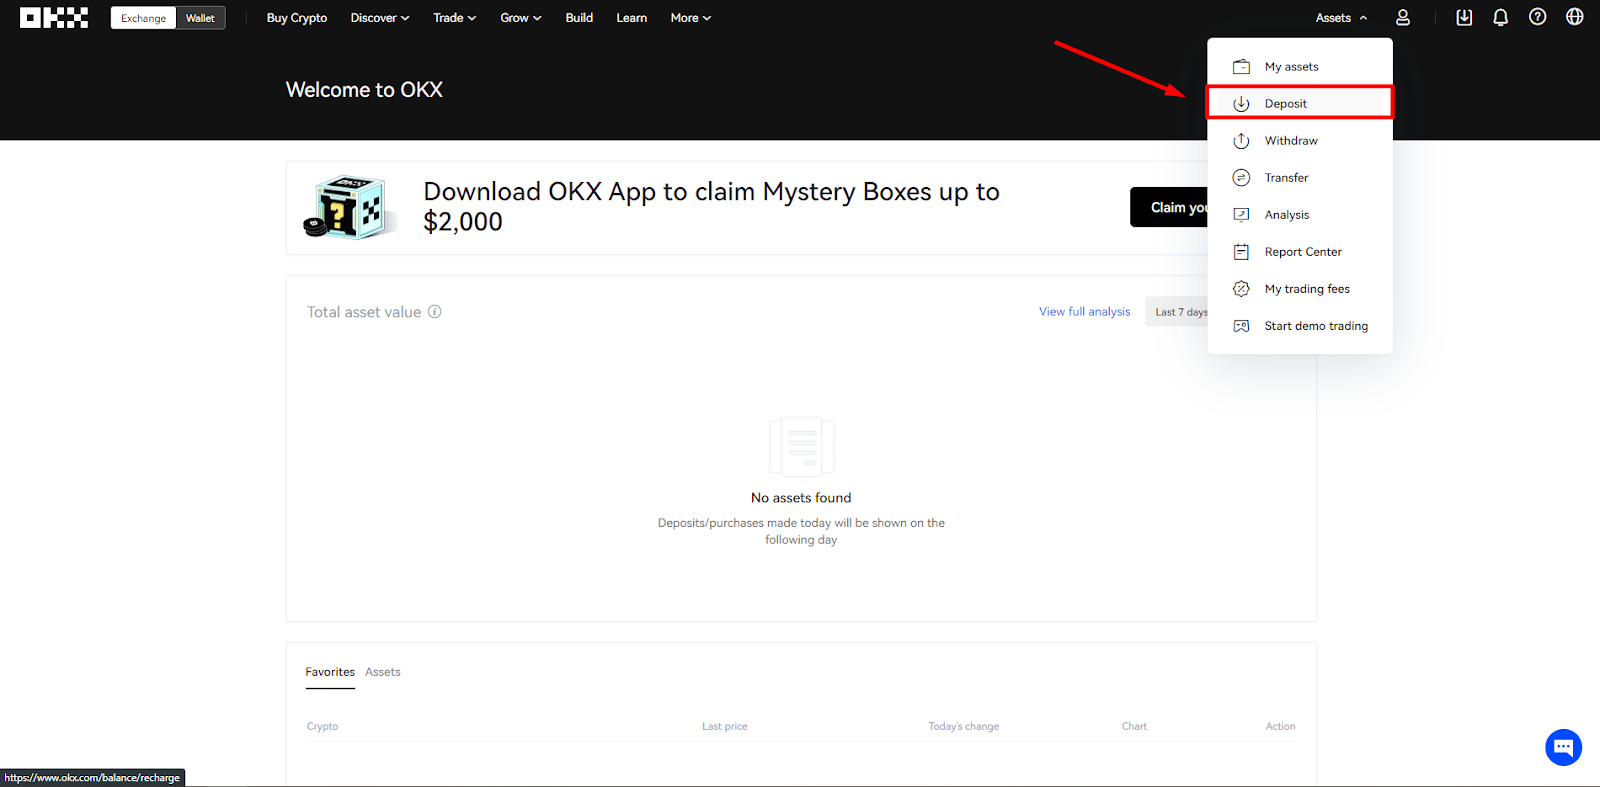Click the Crypto column header
Image resolution: width=1600 pixels, height=787 pixels.
(x=322, y=726)
